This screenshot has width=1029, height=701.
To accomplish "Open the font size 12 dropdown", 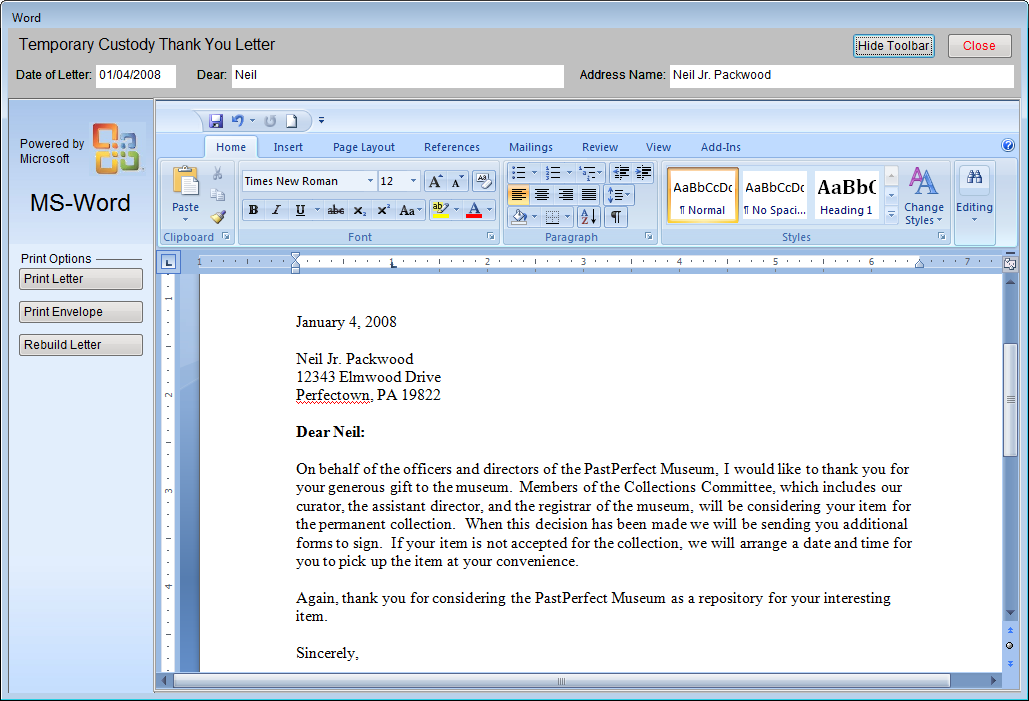I will [414, 181].
